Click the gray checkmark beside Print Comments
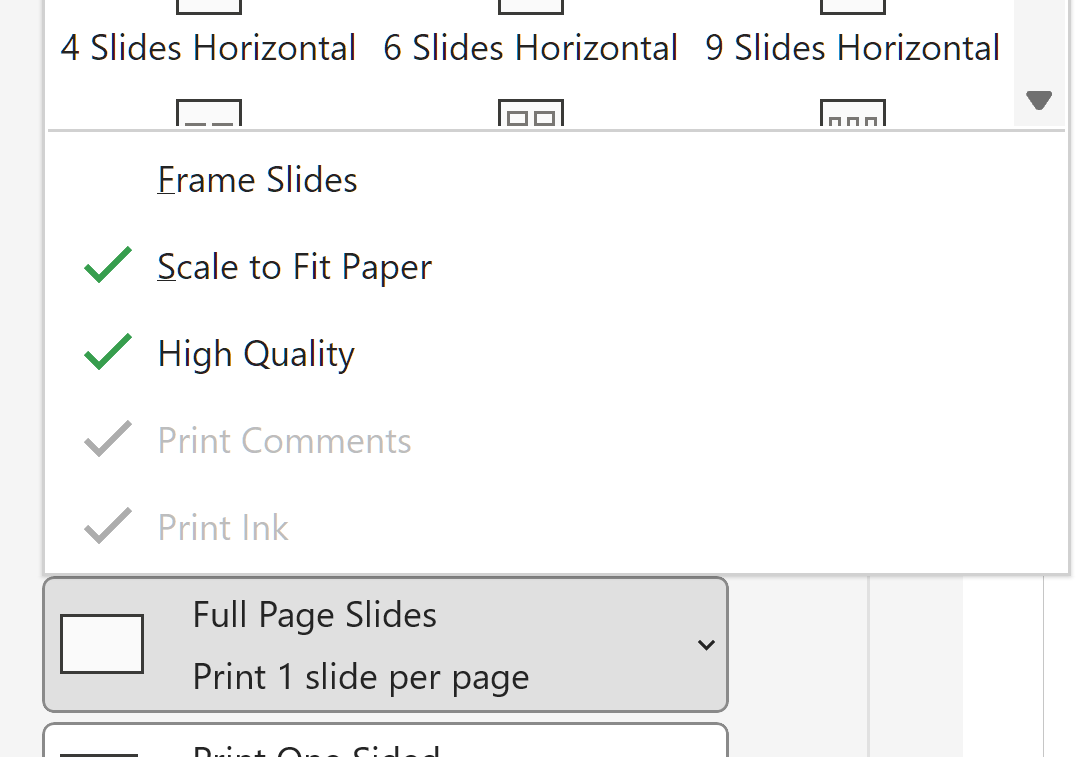1090x757 pixels. pyautogui.click(x=108, y=439)
